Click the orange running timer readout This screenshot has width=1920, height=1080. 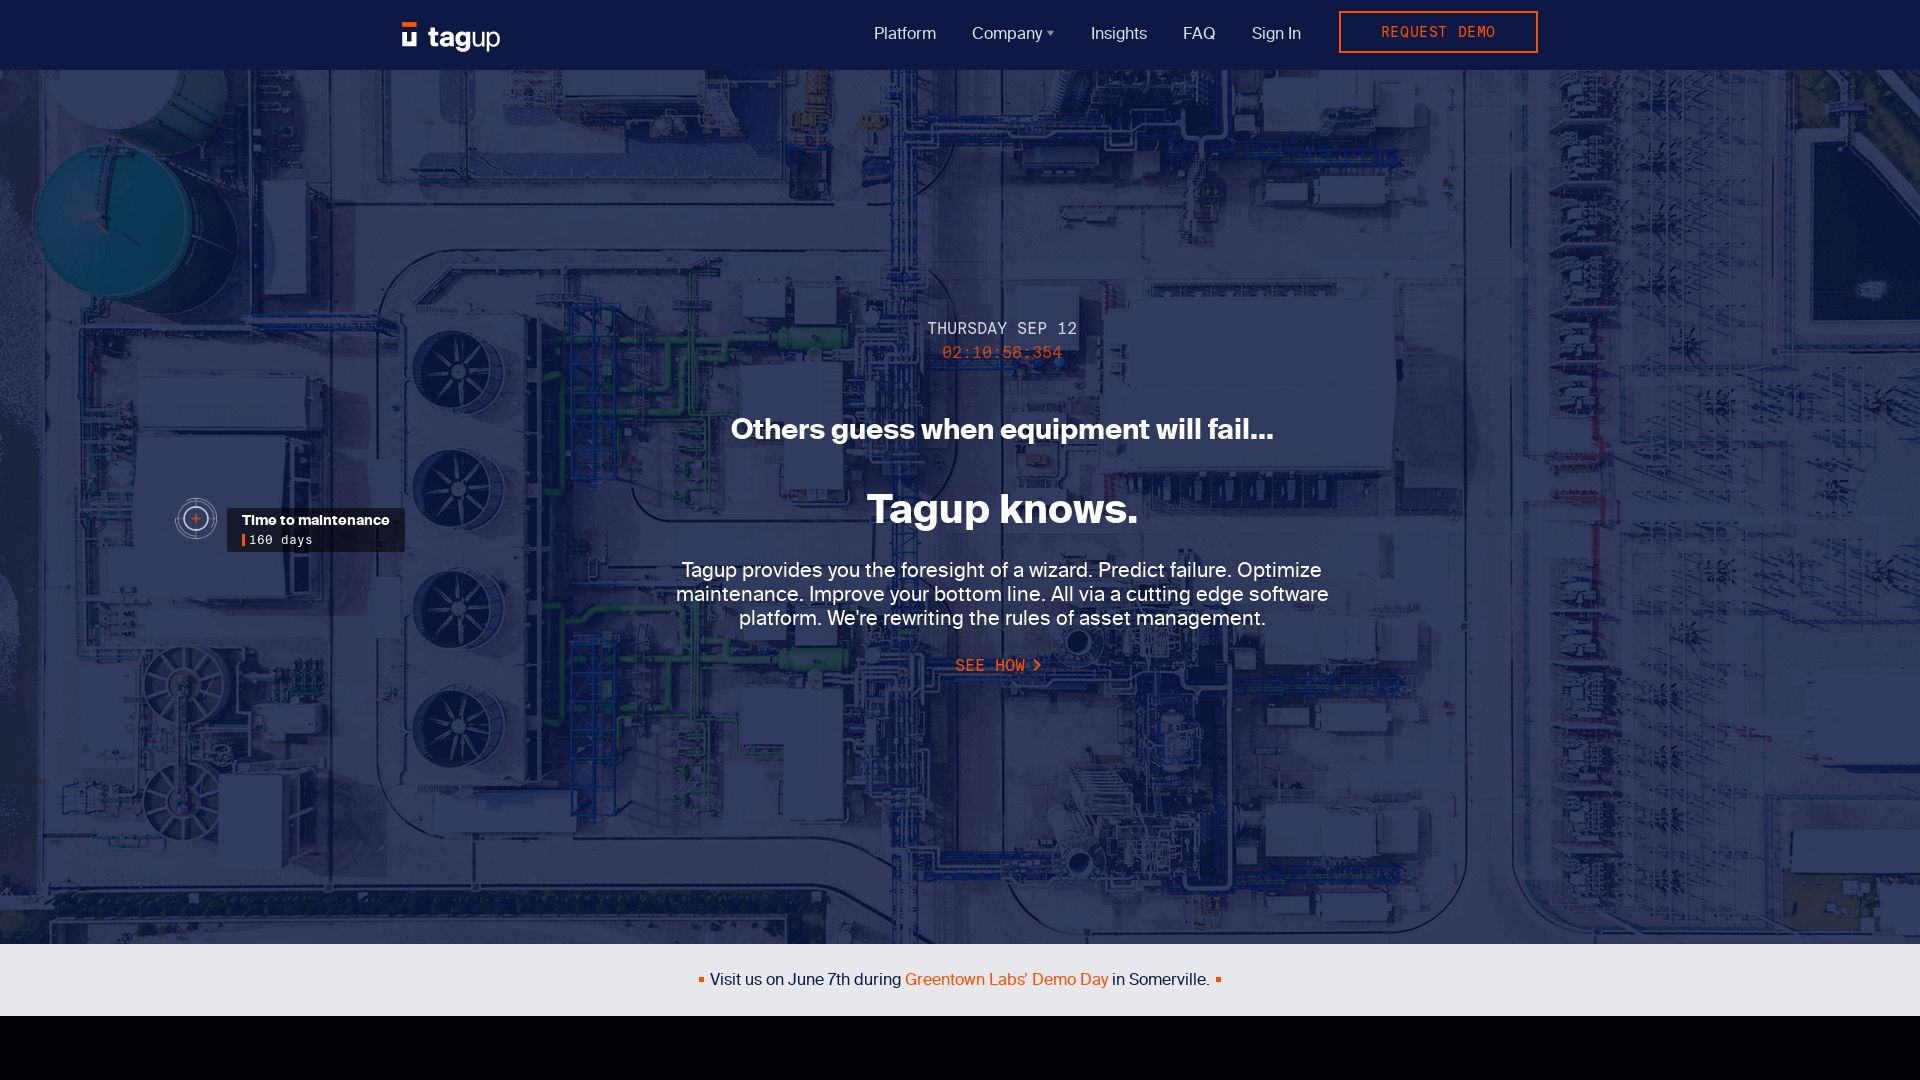(1001, 353)
